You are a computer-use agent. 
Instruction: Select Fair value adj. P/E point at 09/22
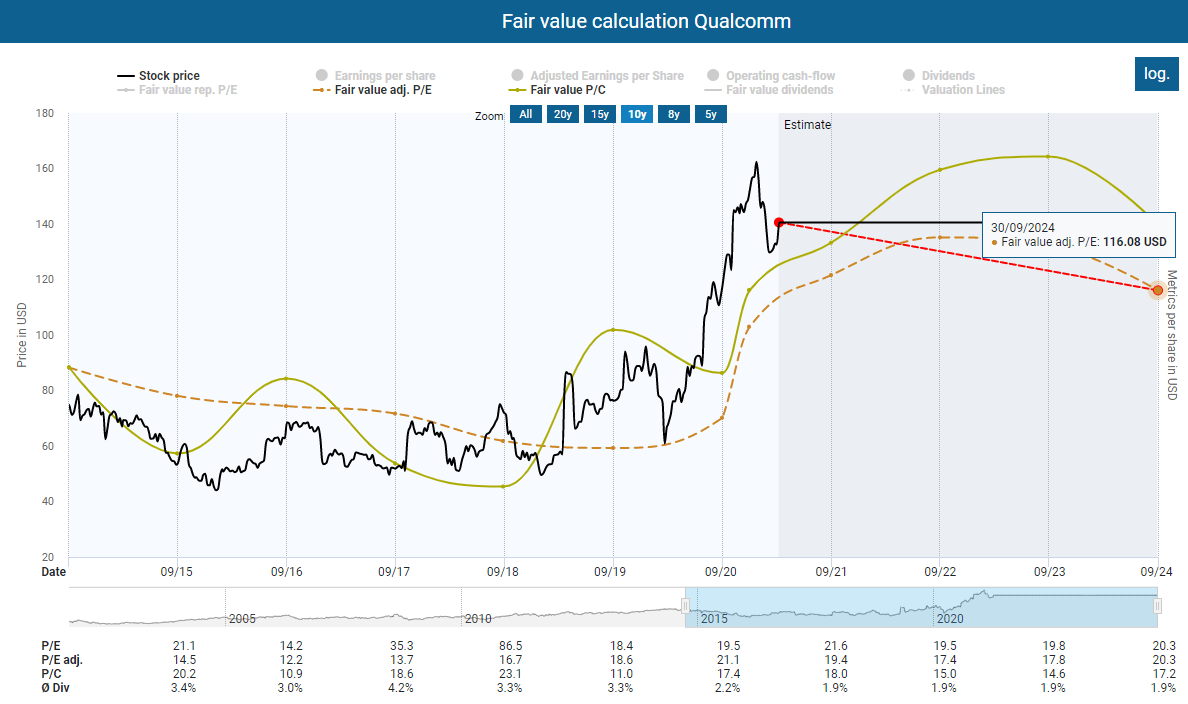(x=939, y=237)
